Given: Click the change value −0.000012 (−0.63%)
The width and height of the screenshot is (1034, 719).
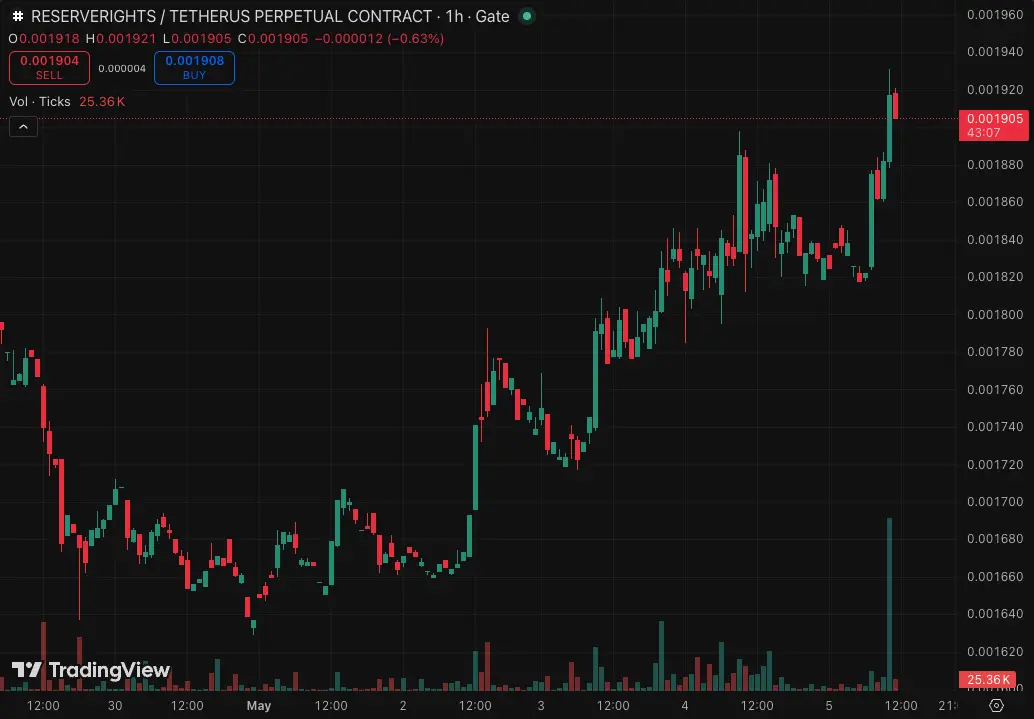Looking at the screenshot, I should point(379,39).
